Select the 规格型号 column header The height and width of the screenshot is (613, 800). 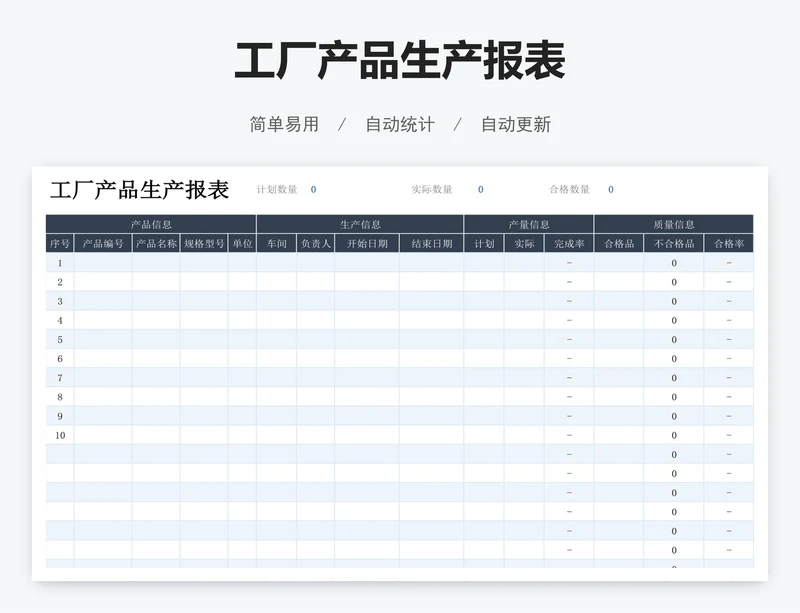tap(204, 243)
